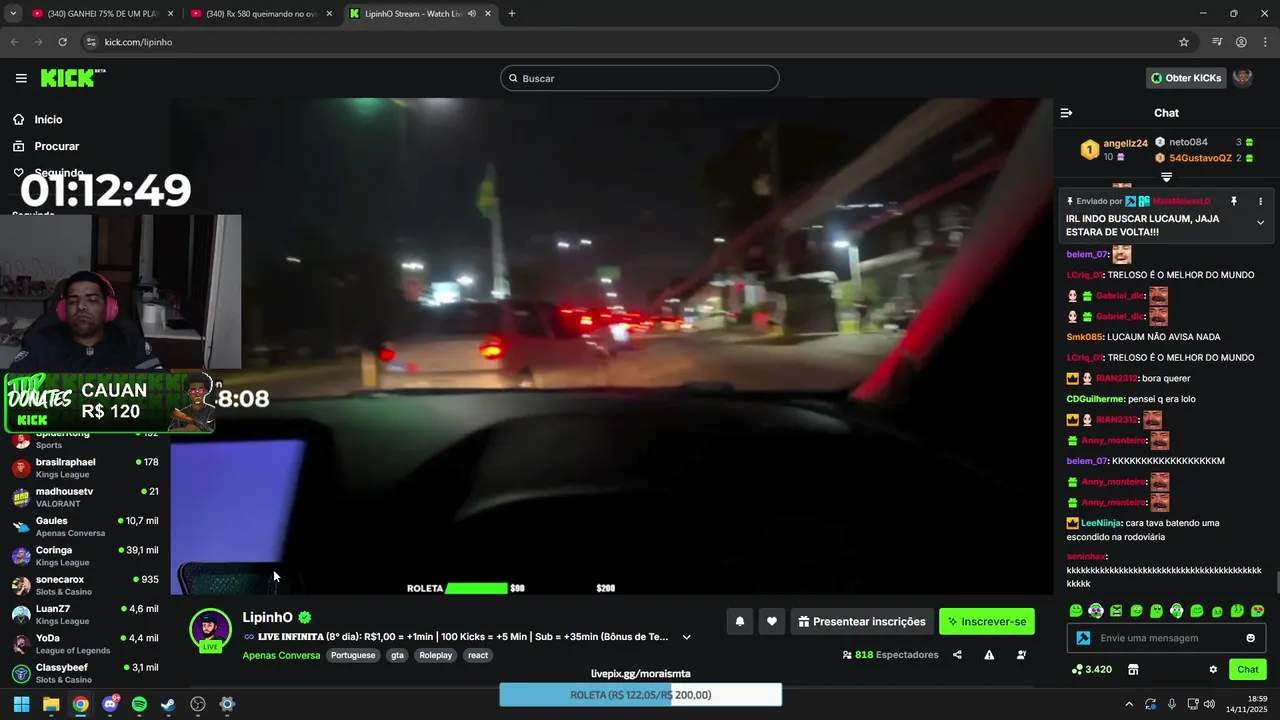Screen dimensions: 1280x720
Task: Click the angeliz24 top gifter name
Action: coord(1125,143)
